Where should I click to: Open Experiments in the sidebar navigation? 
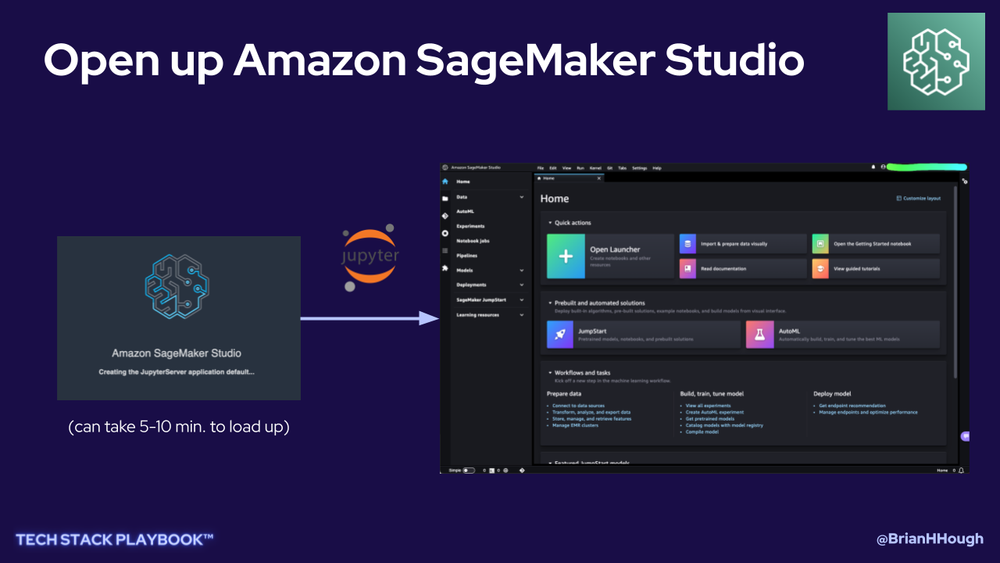[470, 226]
